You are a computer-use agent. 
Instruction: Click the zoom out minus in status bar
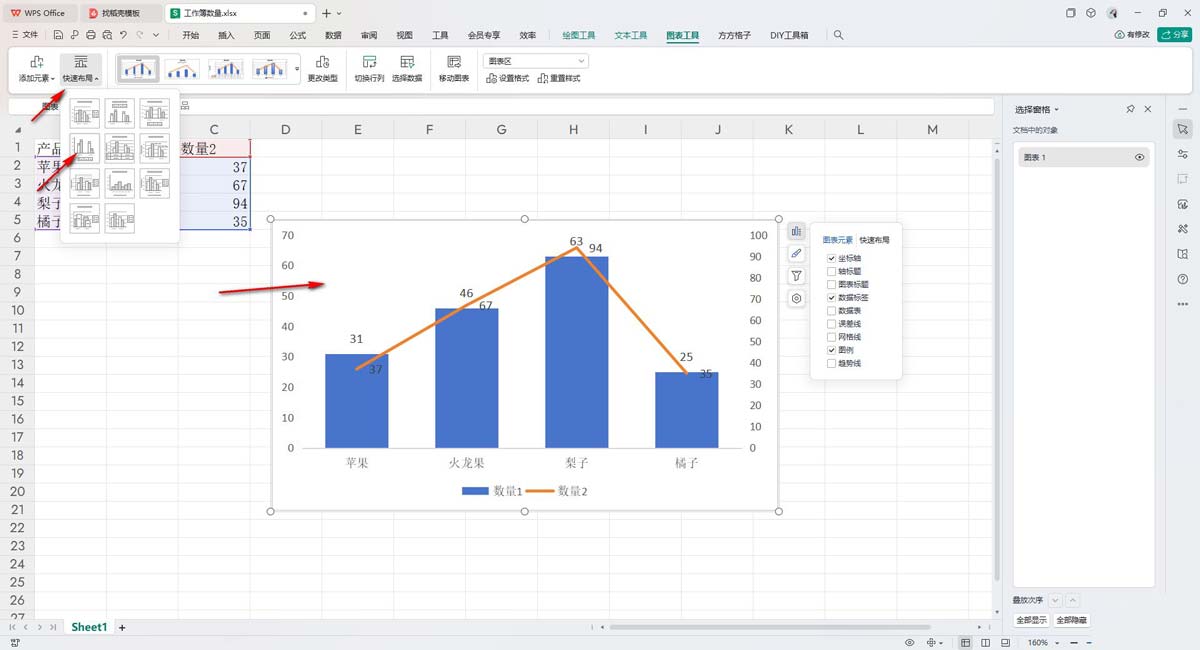[1075, 642]
